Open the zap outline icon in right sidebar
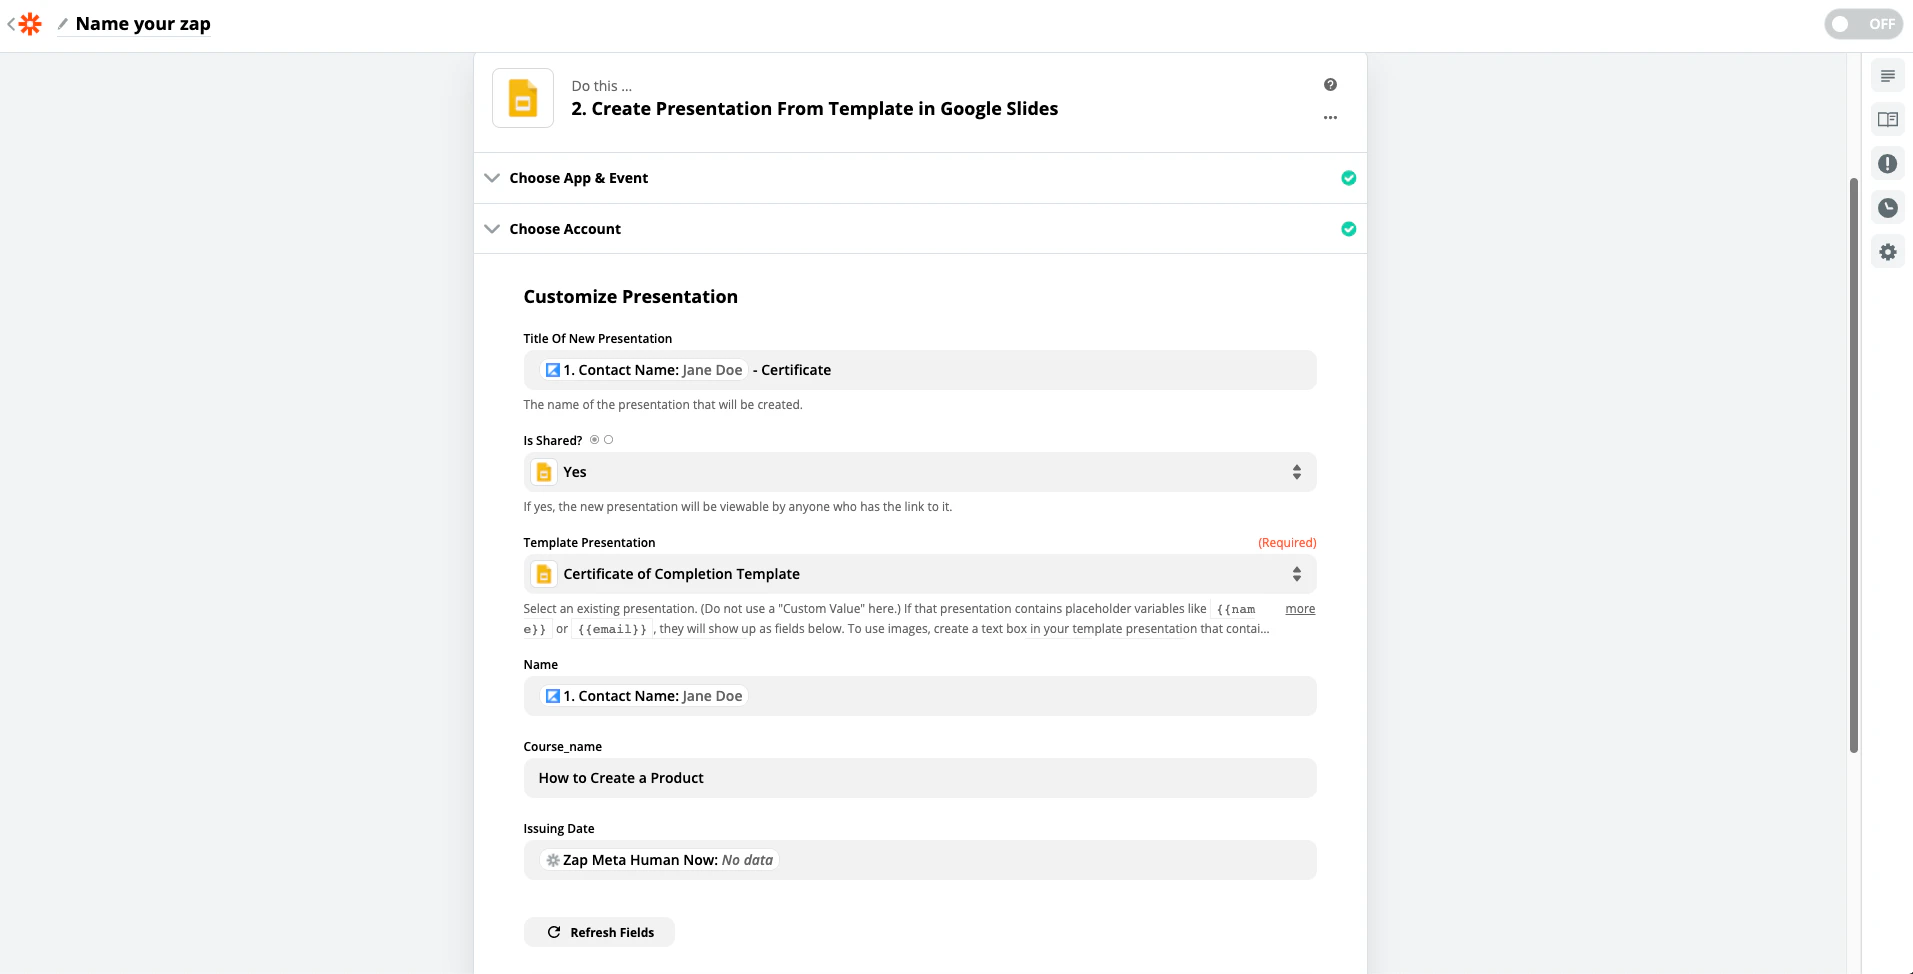Image resolution: width=1913 pixels, height=974 pixels. (x=1888, y=76)
